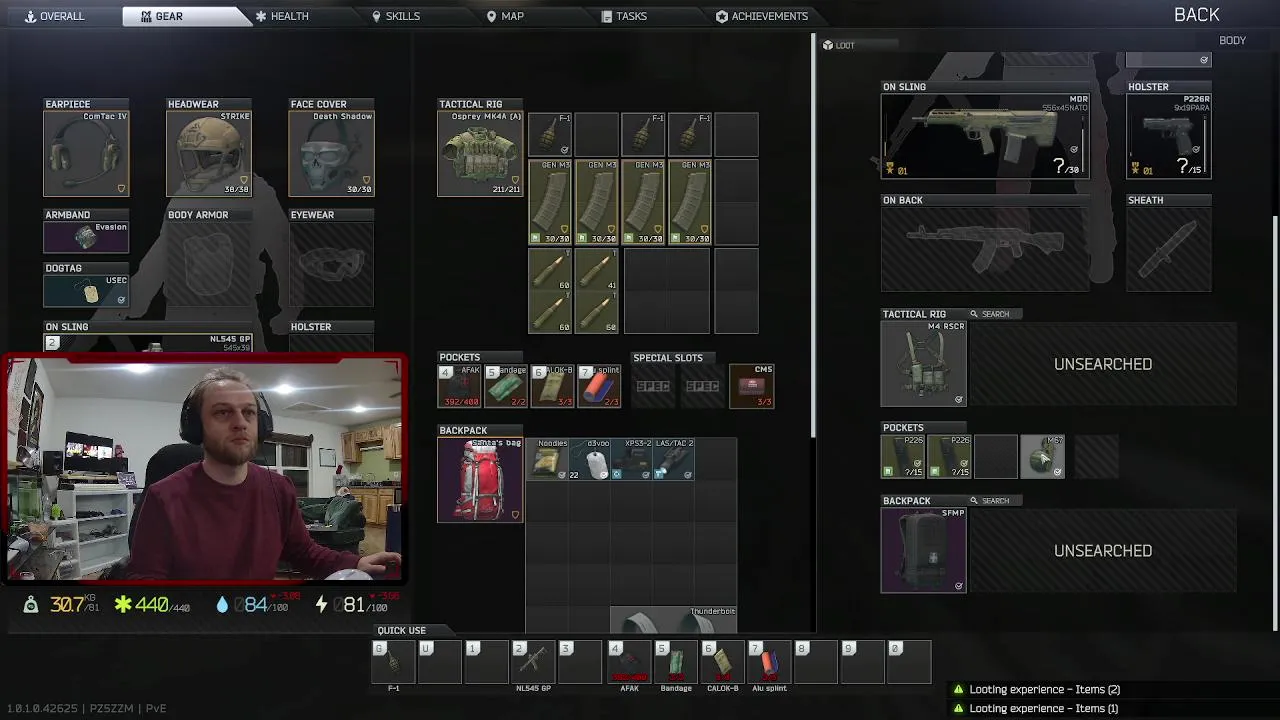
Task: Select the STRIKE helmet in Headwear
Action: point(208,153)
